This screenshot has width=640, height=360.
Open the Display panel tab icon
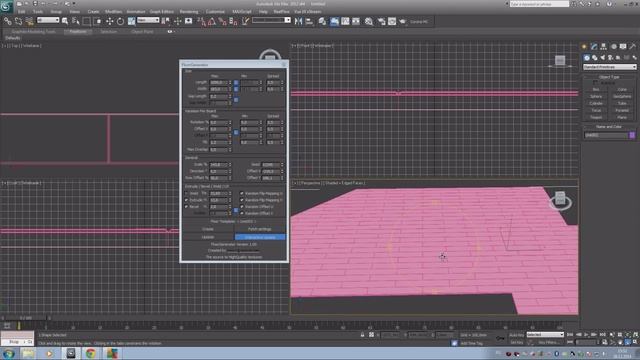coord(623,47)
